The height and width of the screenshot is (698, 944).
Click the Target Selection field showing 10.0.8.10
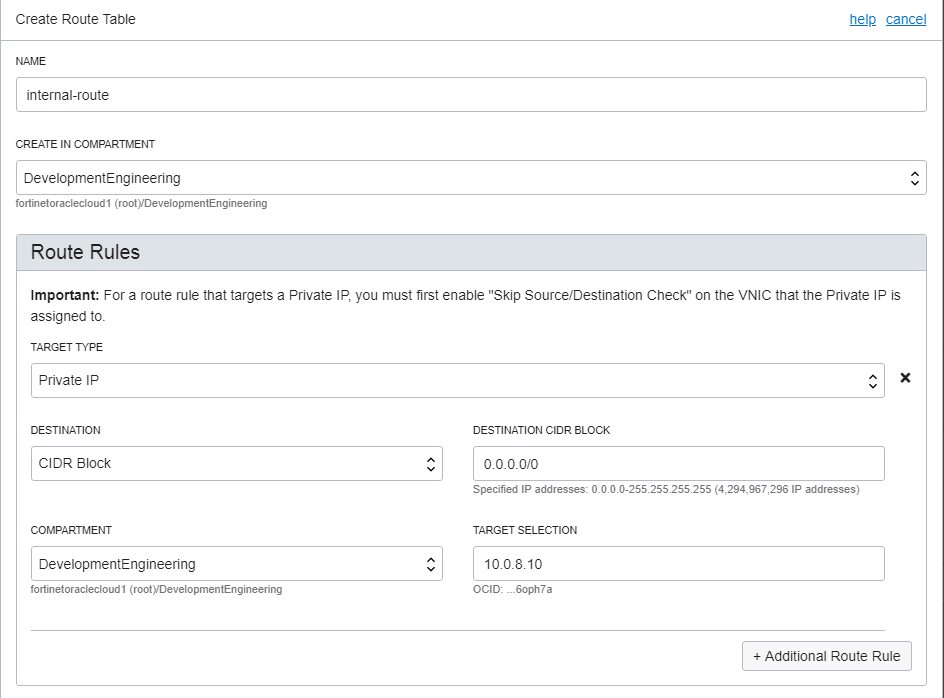coord(678,563)
